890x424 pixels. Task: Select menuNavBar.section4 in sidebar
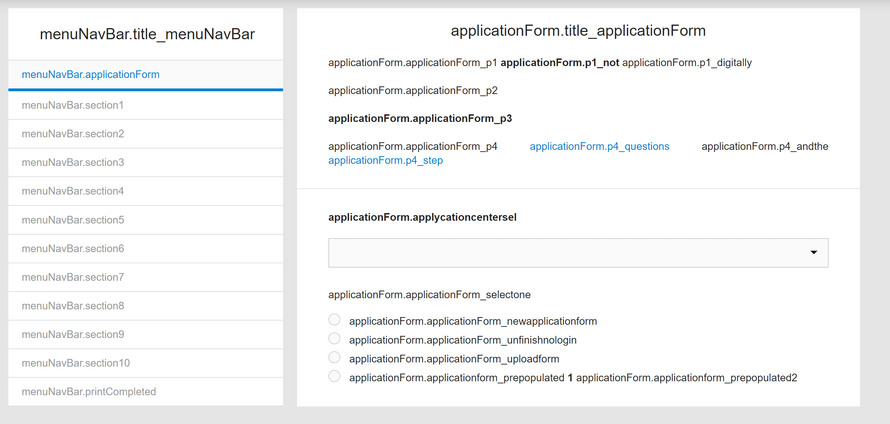[145, 191]
